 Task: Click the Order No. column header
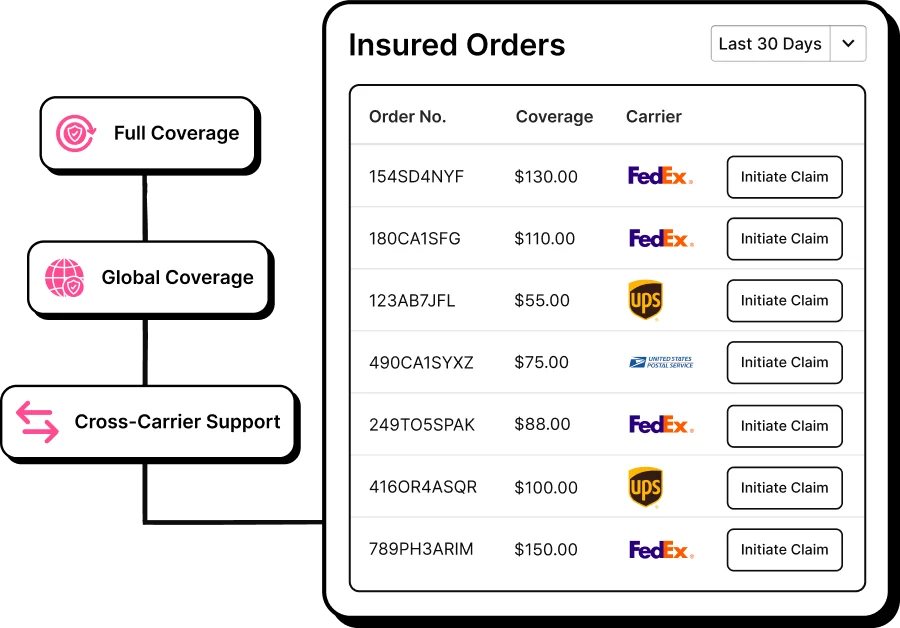pyautogui.click(x=408, y=117)
